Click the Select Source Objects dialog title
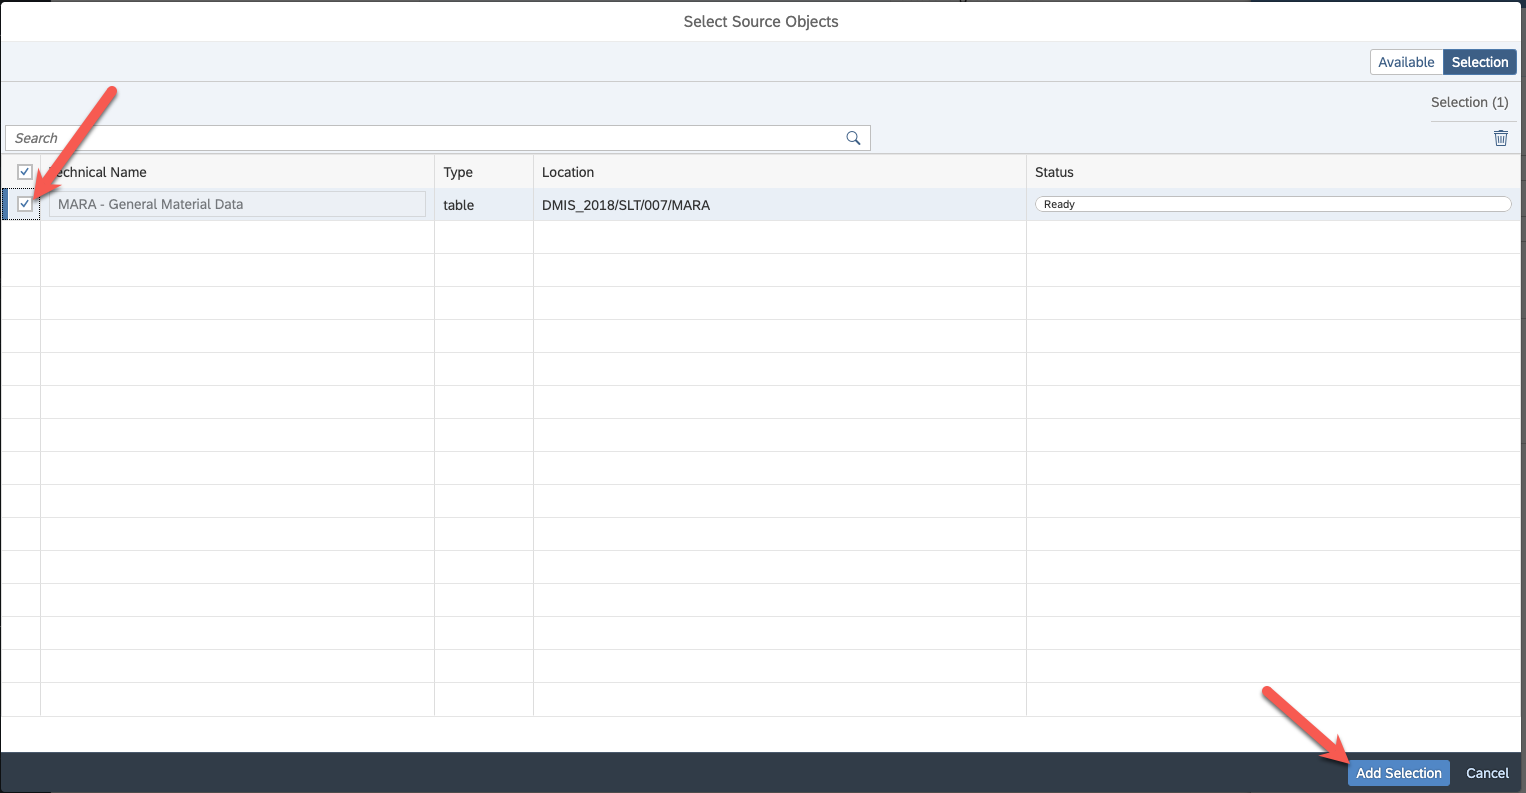 [761, 21]
